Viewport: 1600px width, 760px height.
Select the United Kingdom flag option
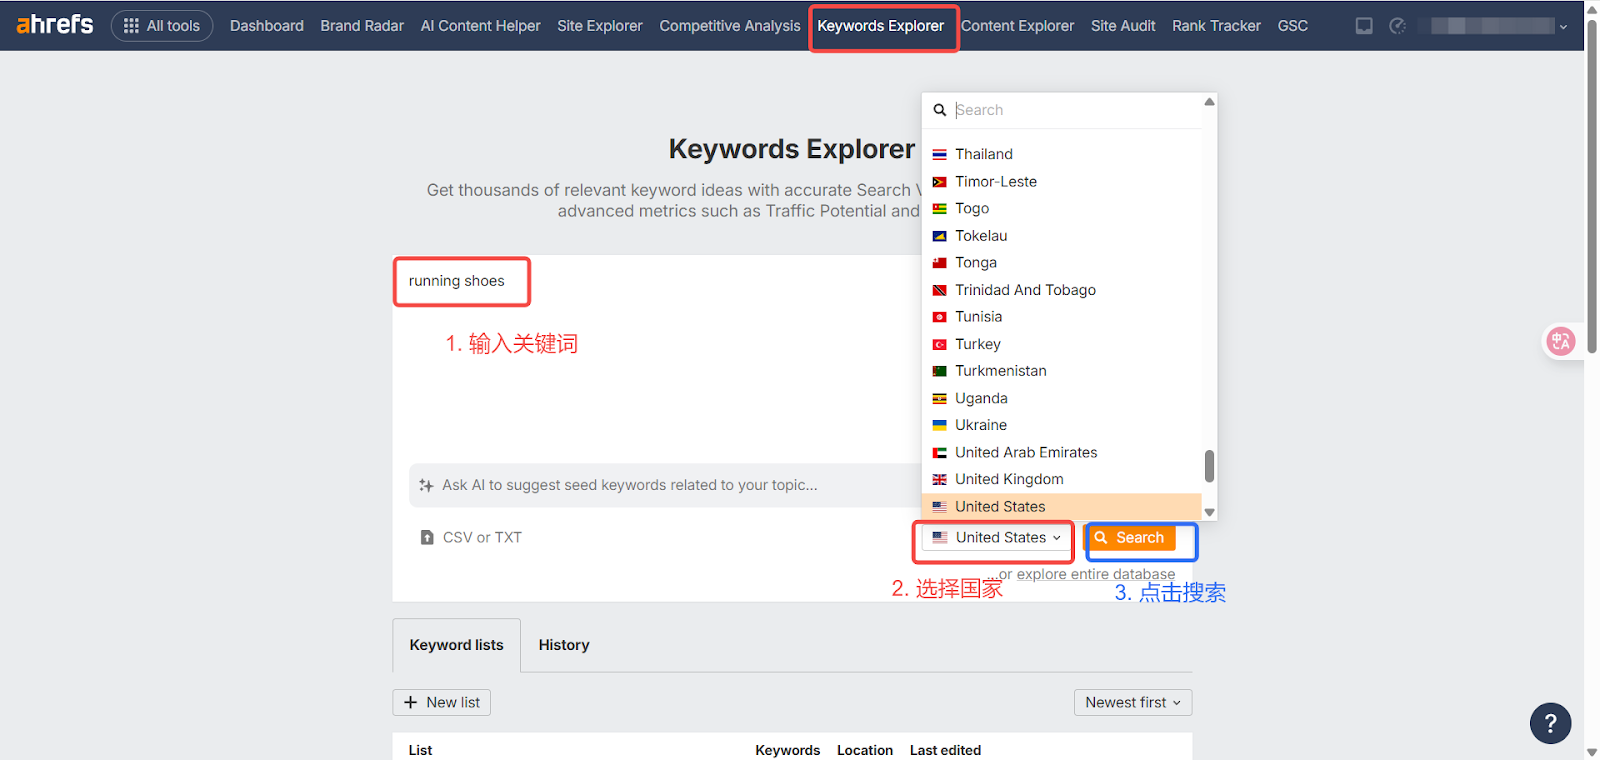[x=1009, y=479]
